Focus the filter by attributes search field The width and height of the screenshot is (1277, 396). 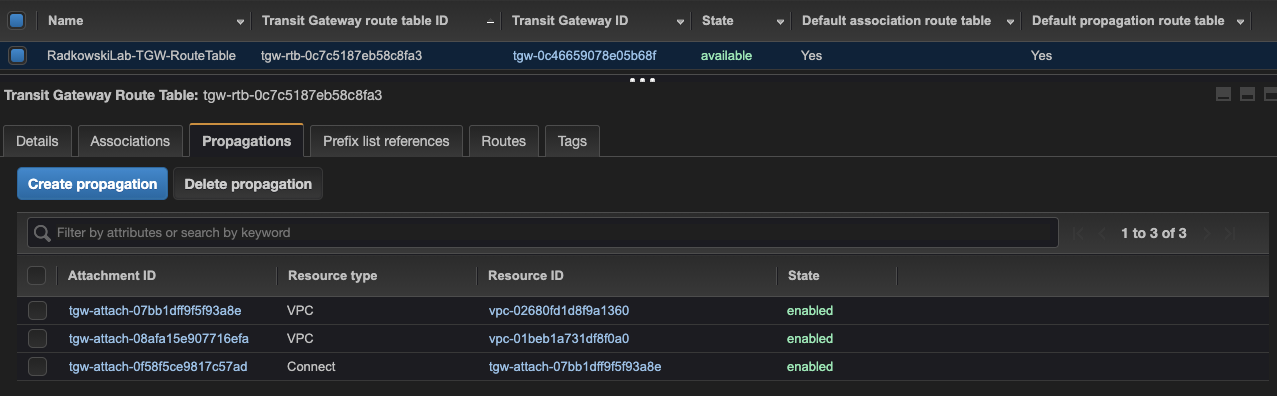click(x=543, y=232)
